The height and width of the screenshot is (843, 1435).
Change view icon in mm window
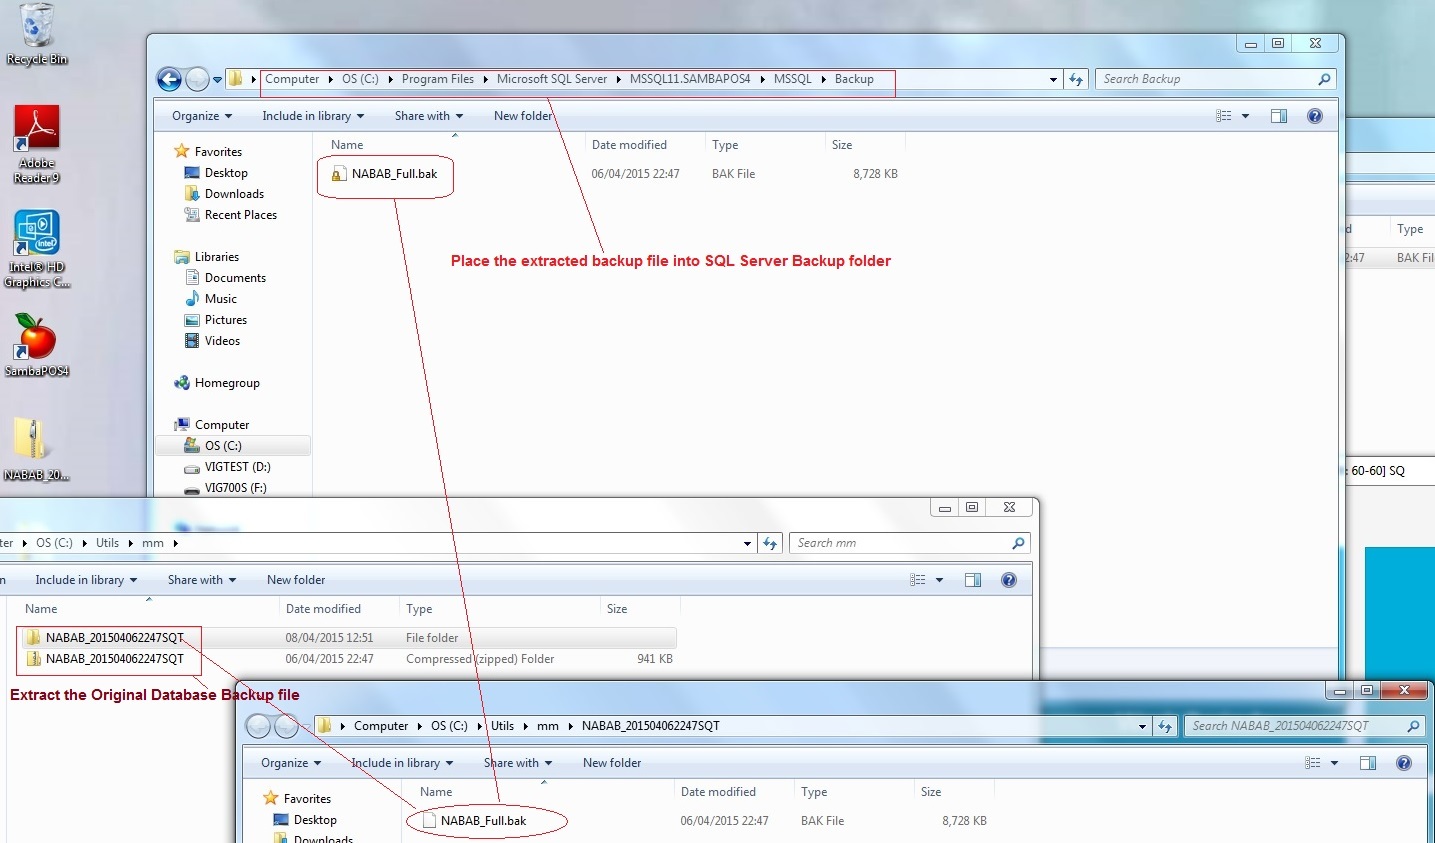[x=918, y=580]
